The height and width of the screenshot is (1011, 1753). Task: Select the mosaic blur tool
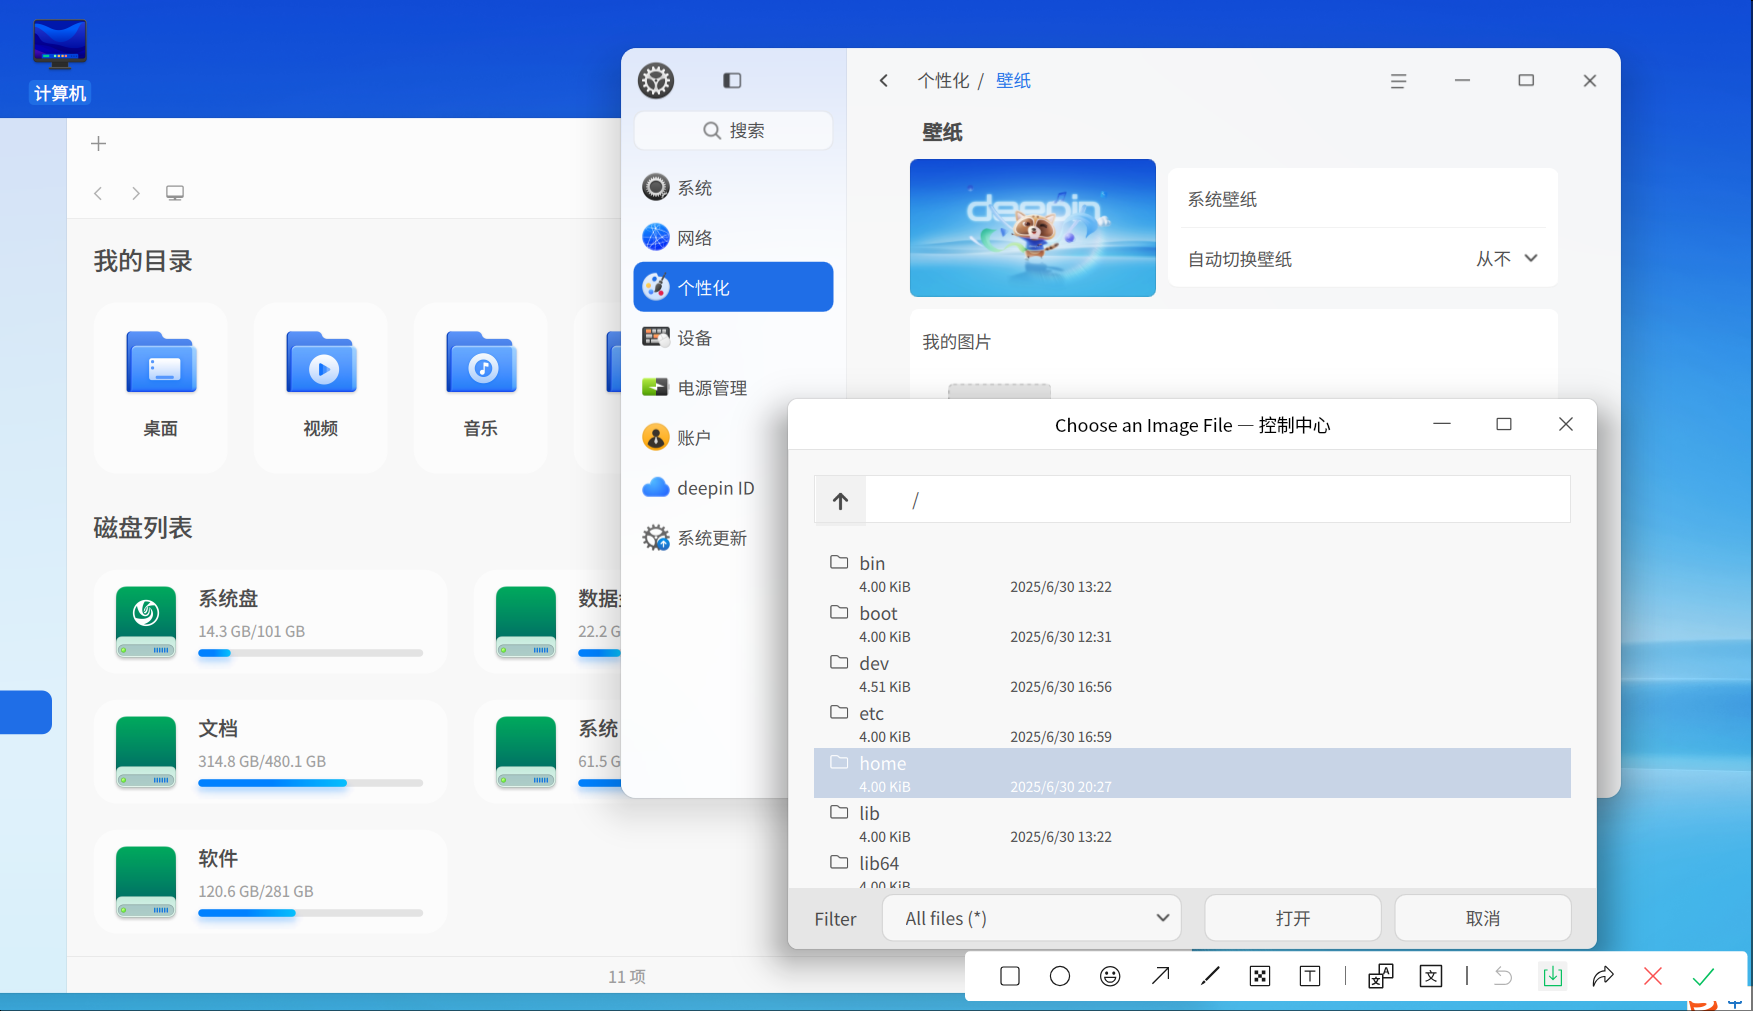(x=1260, y=976)
